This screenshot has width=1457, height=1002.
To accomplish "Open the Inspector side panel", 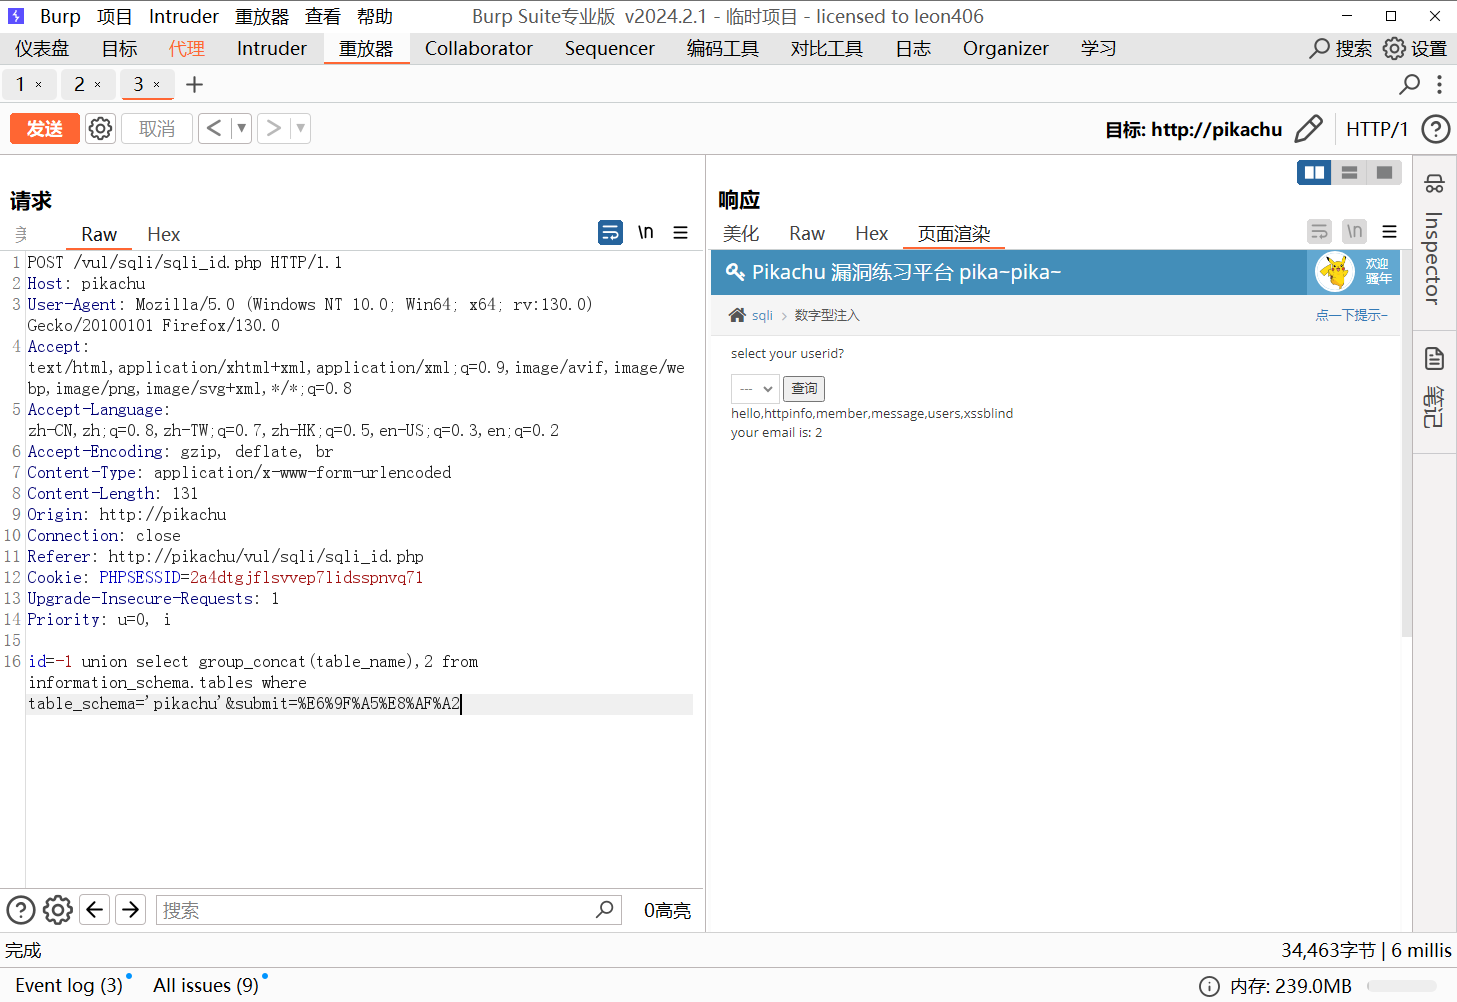I will click(1434, 241).
